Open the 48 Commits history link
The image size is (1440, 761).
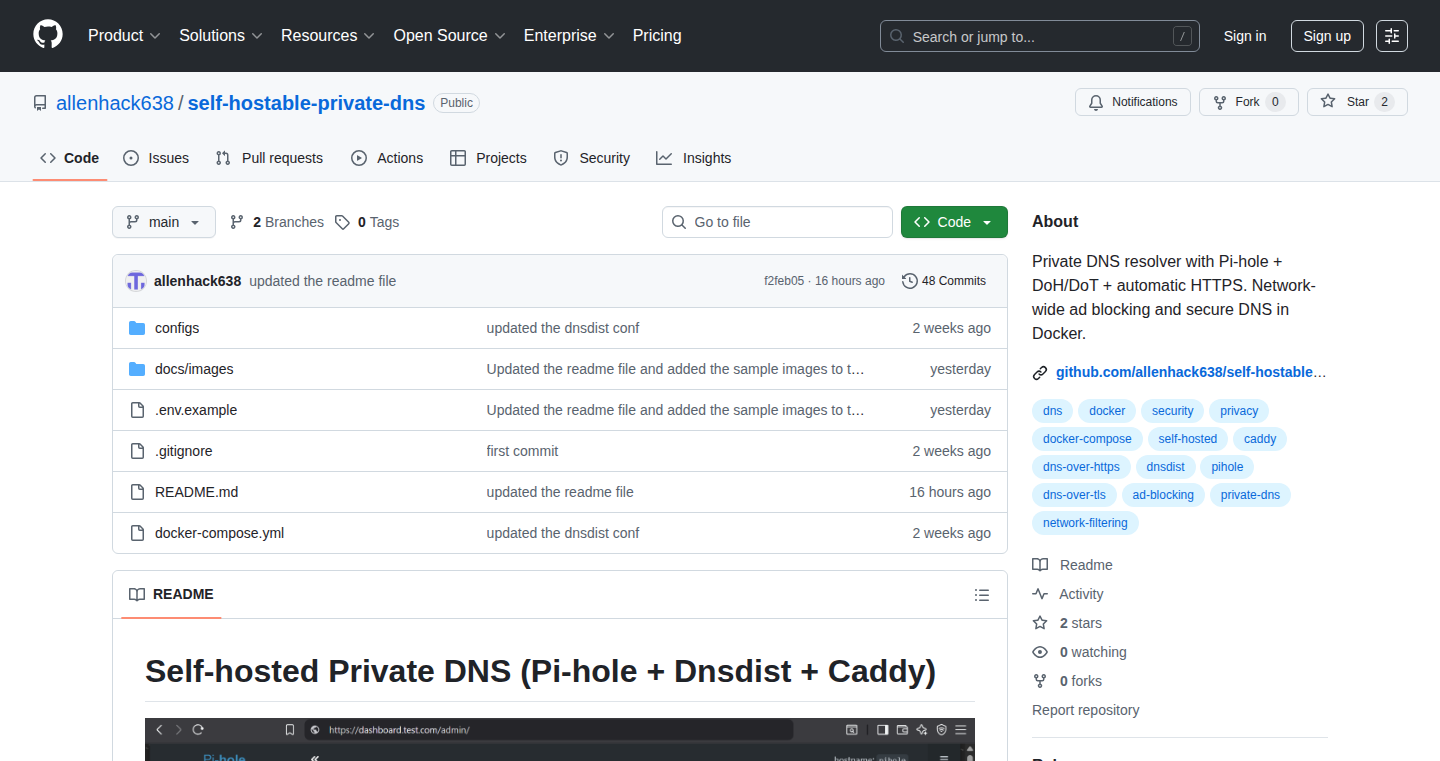click(x=944, y=281)
